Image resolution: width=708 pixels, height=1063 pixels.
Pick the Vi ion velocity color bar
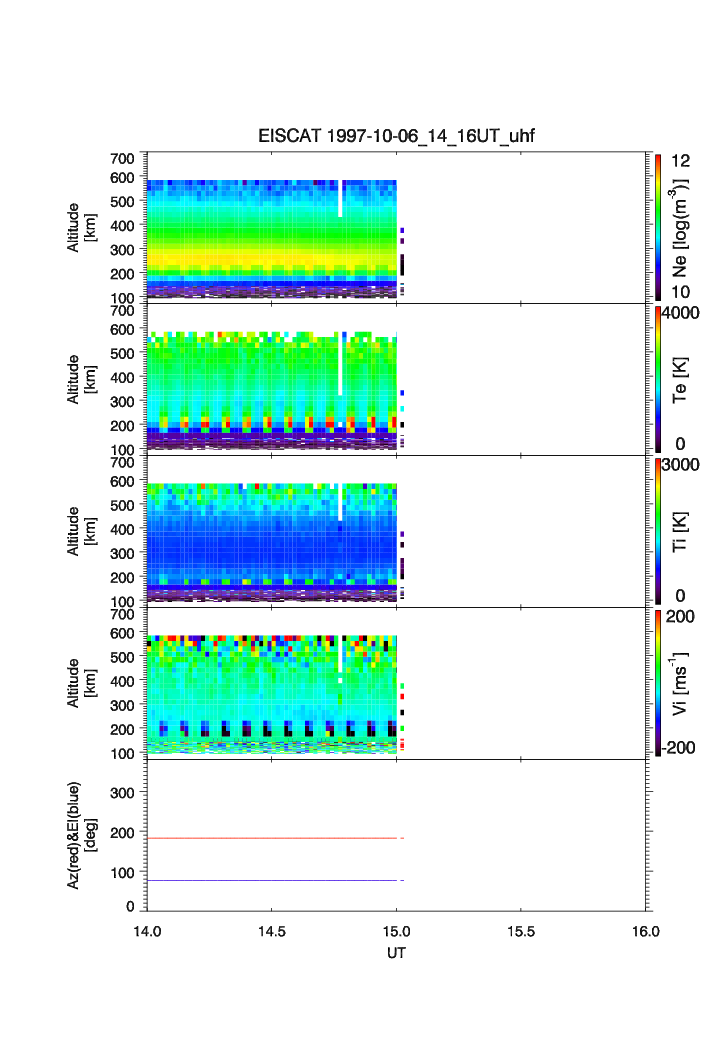658,683
